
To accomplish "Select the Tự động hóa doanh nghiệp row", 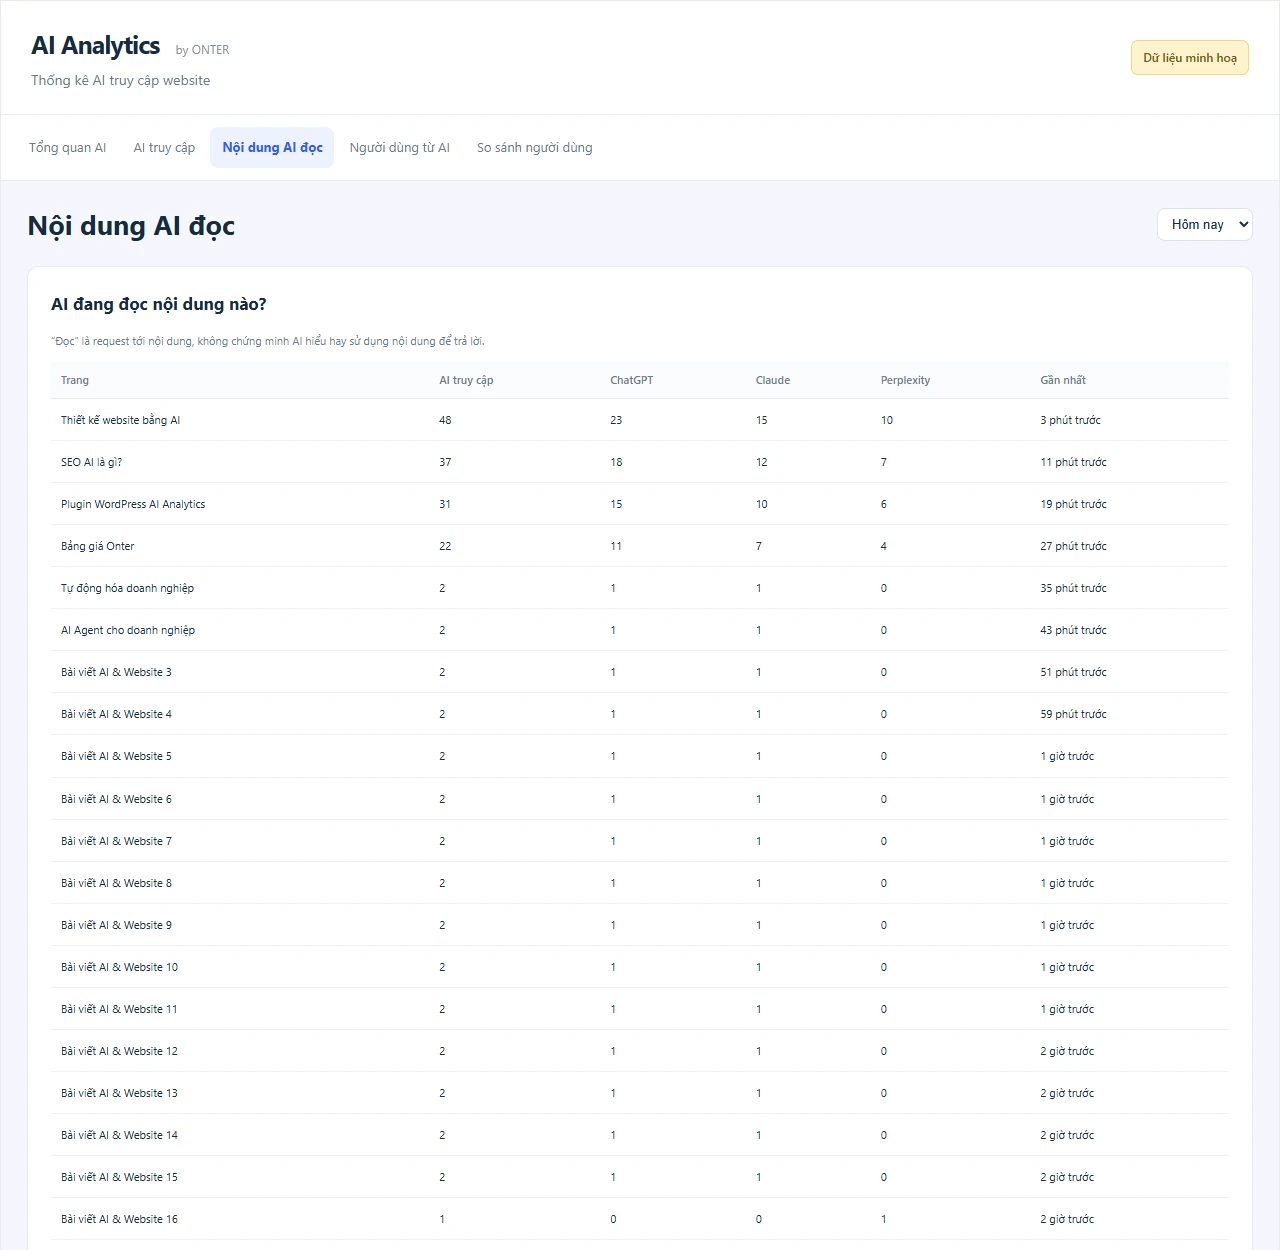I will click(640, 588).
